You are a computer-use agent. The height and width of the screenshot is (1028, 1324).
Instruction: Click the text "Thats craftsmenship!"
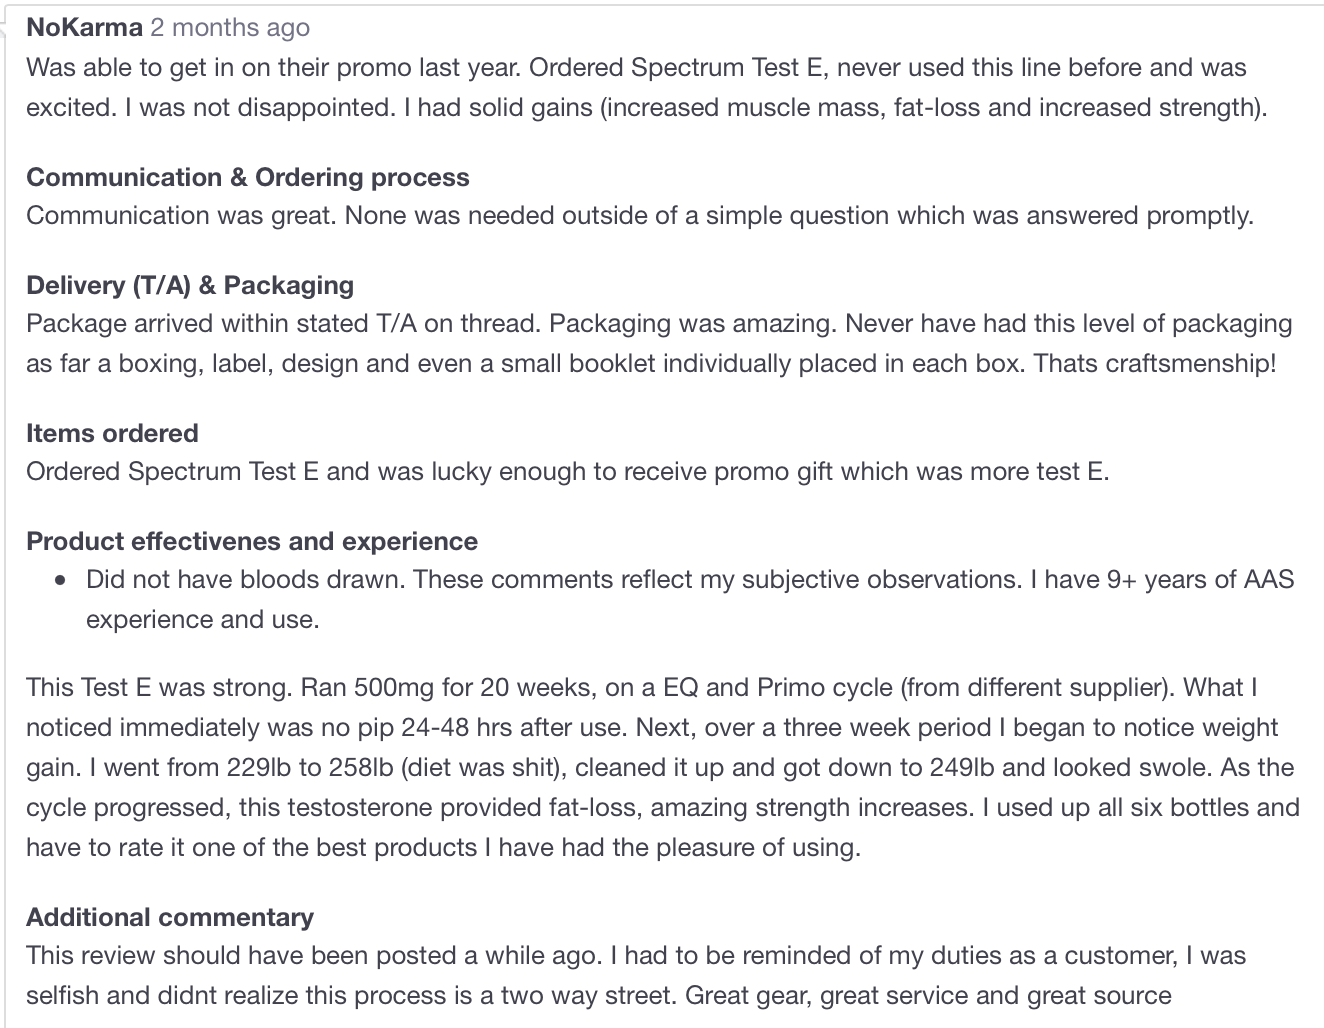(x=1155, y=363)
